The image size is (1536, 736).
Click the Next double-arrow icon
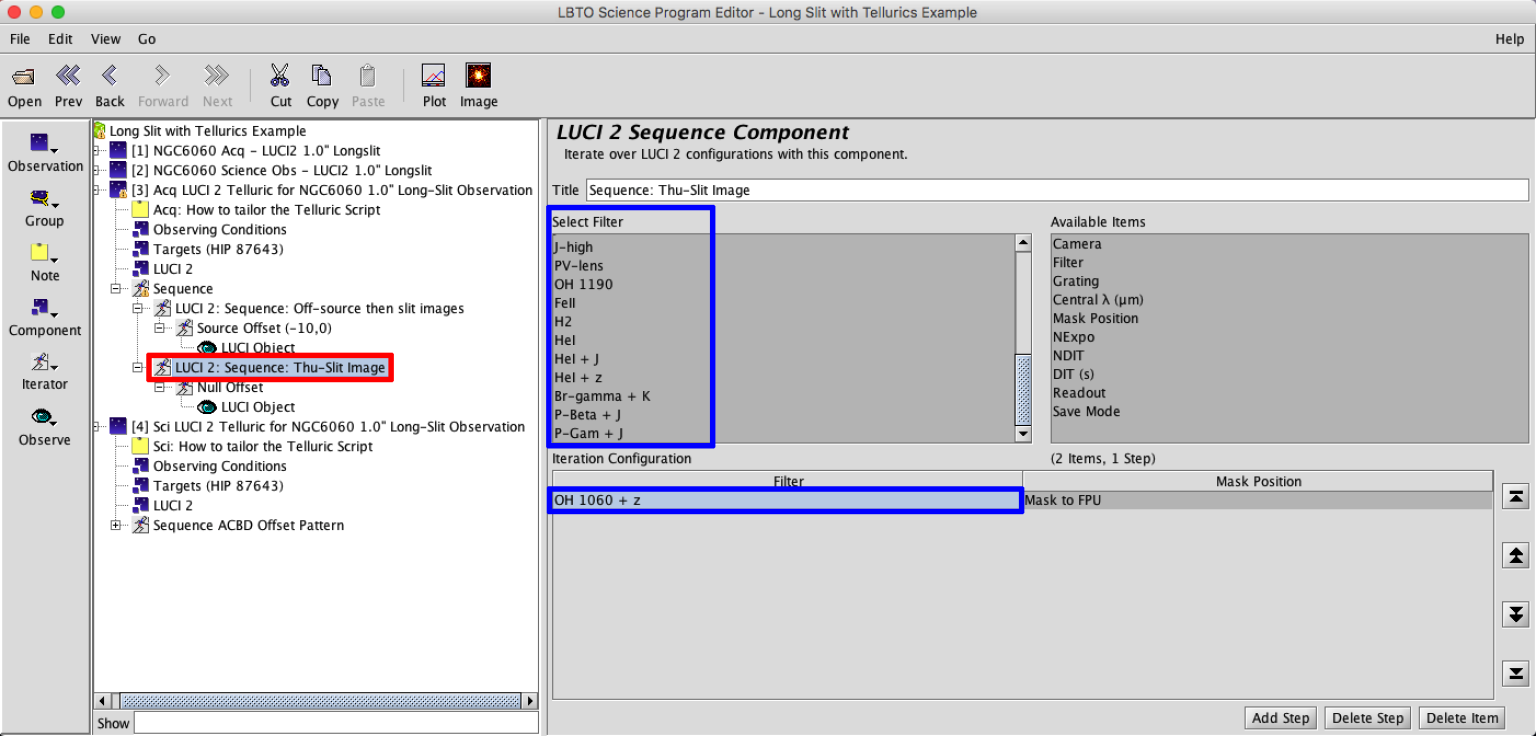(216, 76)
